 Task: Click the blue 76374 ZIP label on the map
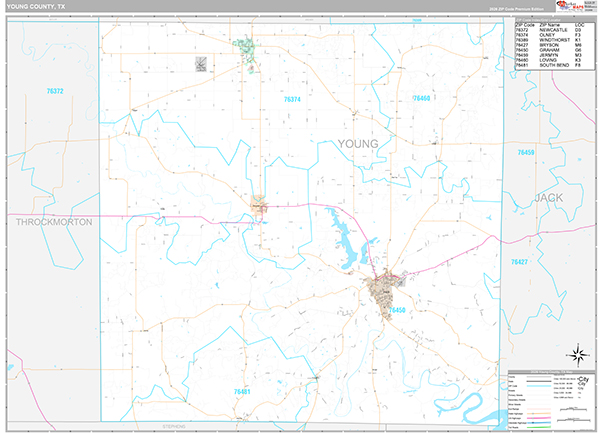(292, 99)
